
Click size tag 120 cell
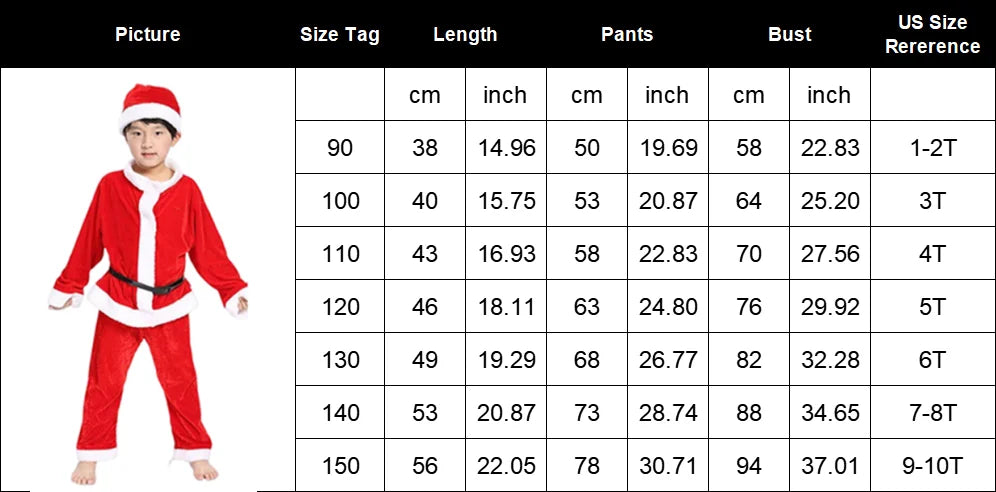tap(340, 307)
